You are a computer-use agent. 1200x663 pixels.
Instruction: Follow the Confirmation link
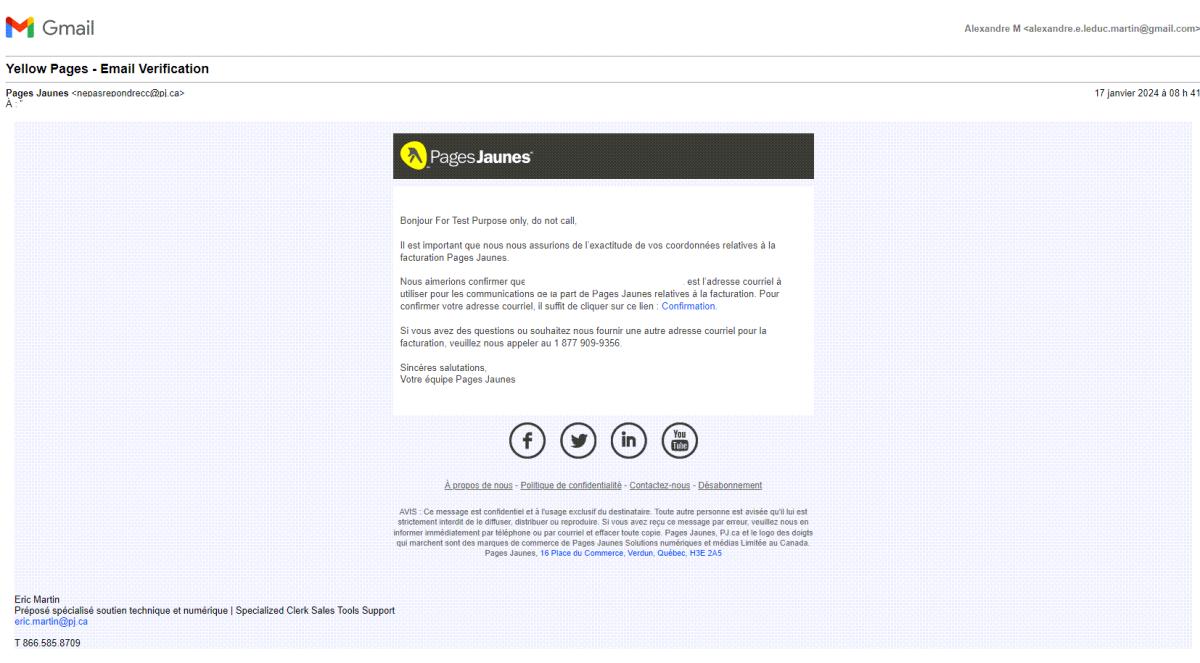(689, 306)
